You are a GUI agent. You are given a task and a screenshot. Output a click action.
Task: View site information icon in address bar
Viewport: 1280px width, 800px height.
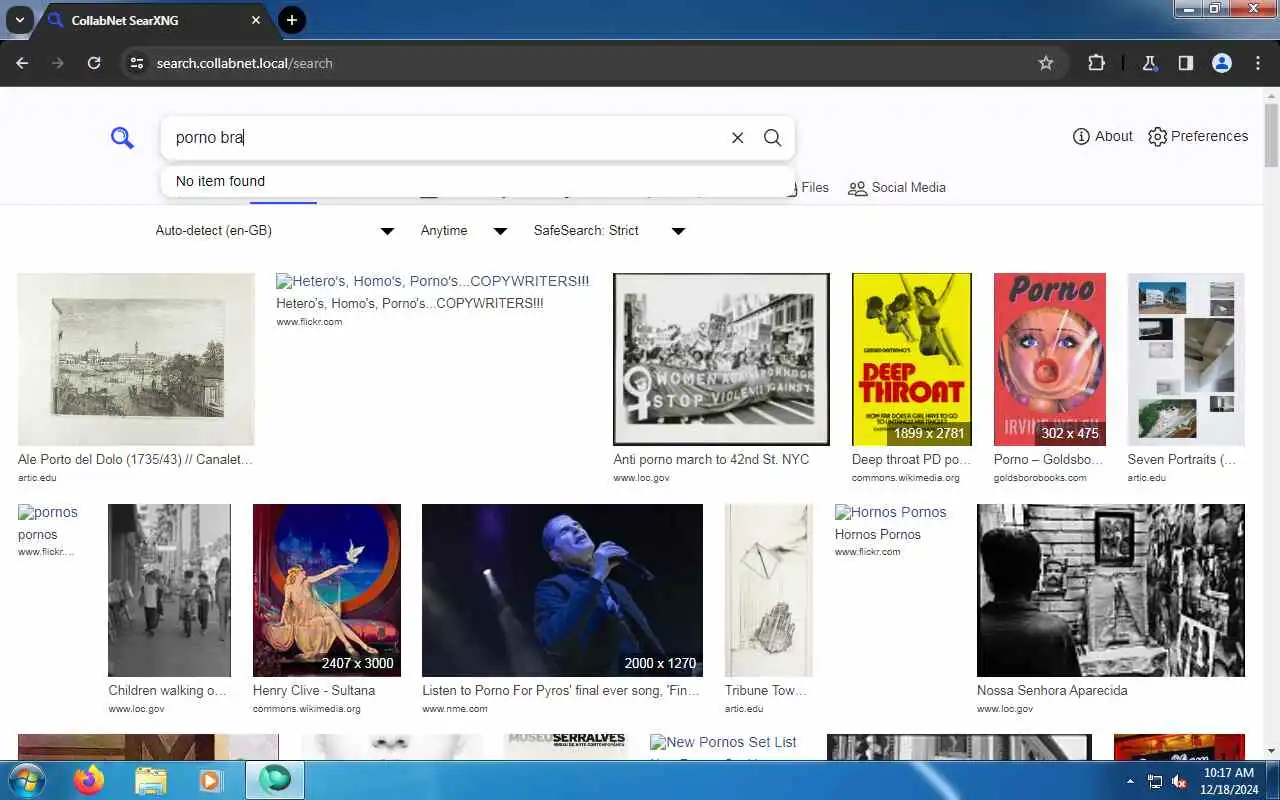coord(137,63)
